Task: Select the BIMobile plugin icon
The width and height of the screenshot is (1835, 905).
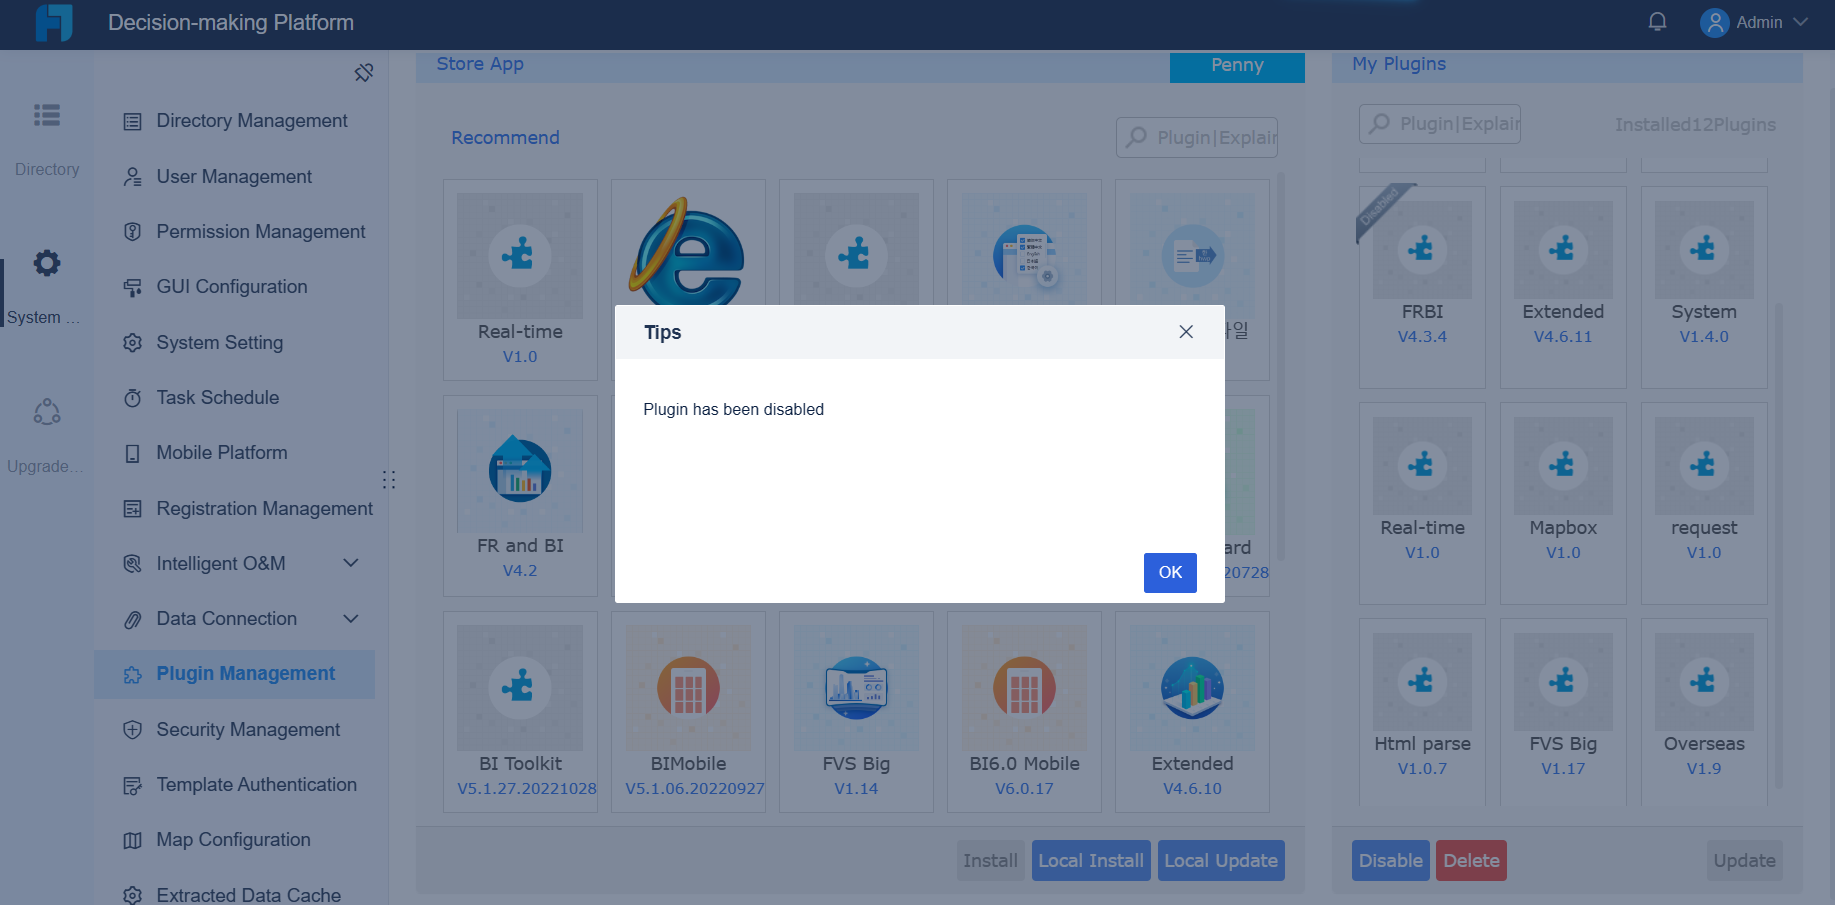Action: pos(688,688)
